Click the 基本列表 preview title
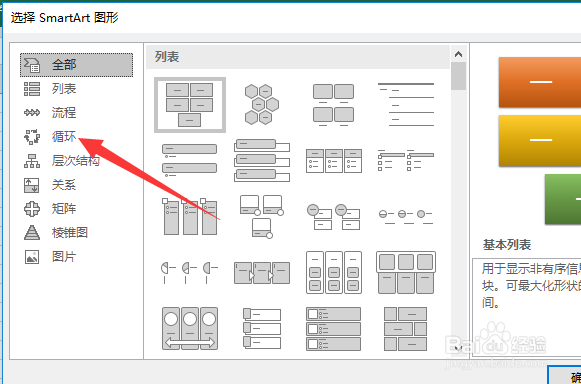The image size is (581, 384). tap(507, 245)
